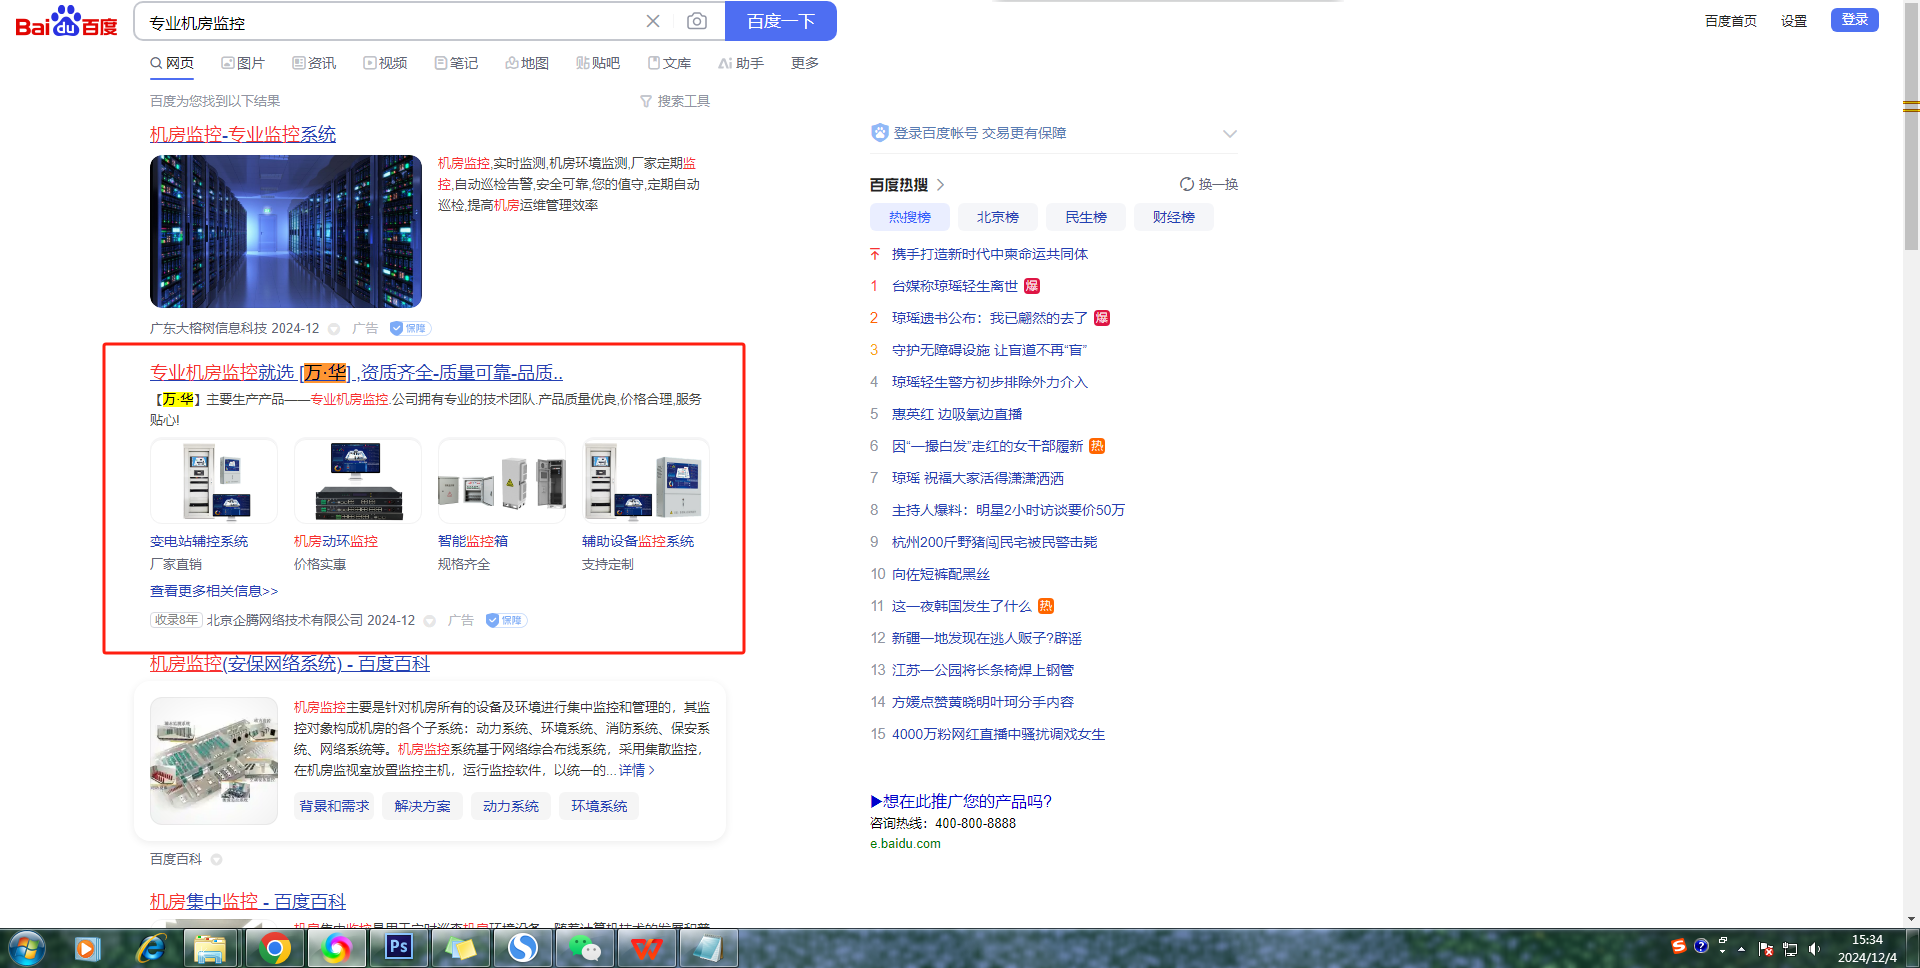Select the 财经榜 hot list tab
The height and width of the screenshot is (968, 1920).
tap(1174, 217)
